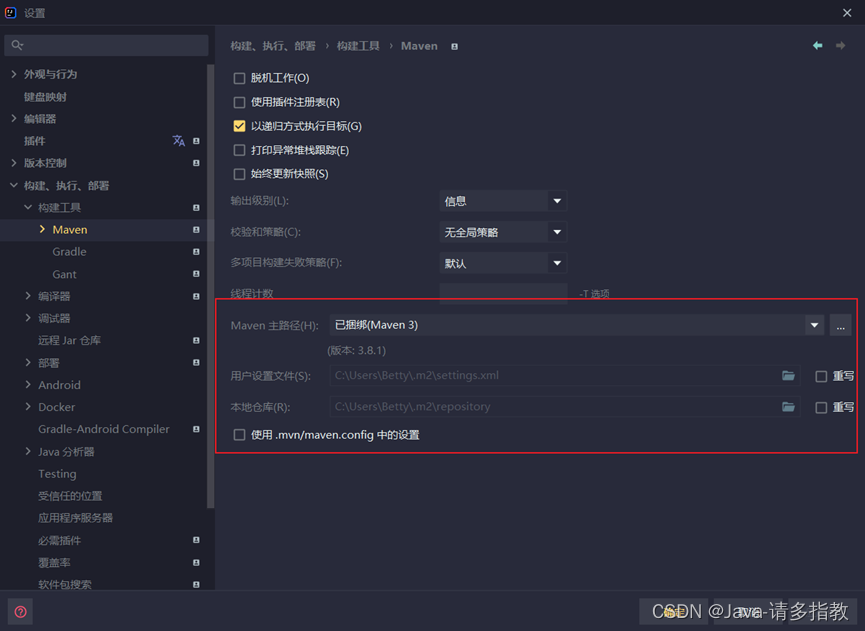The height and width of the screenshot is (631, 865).
Task: Uncheck 以递归方式执行目标(G)
Action: [239, 126]
